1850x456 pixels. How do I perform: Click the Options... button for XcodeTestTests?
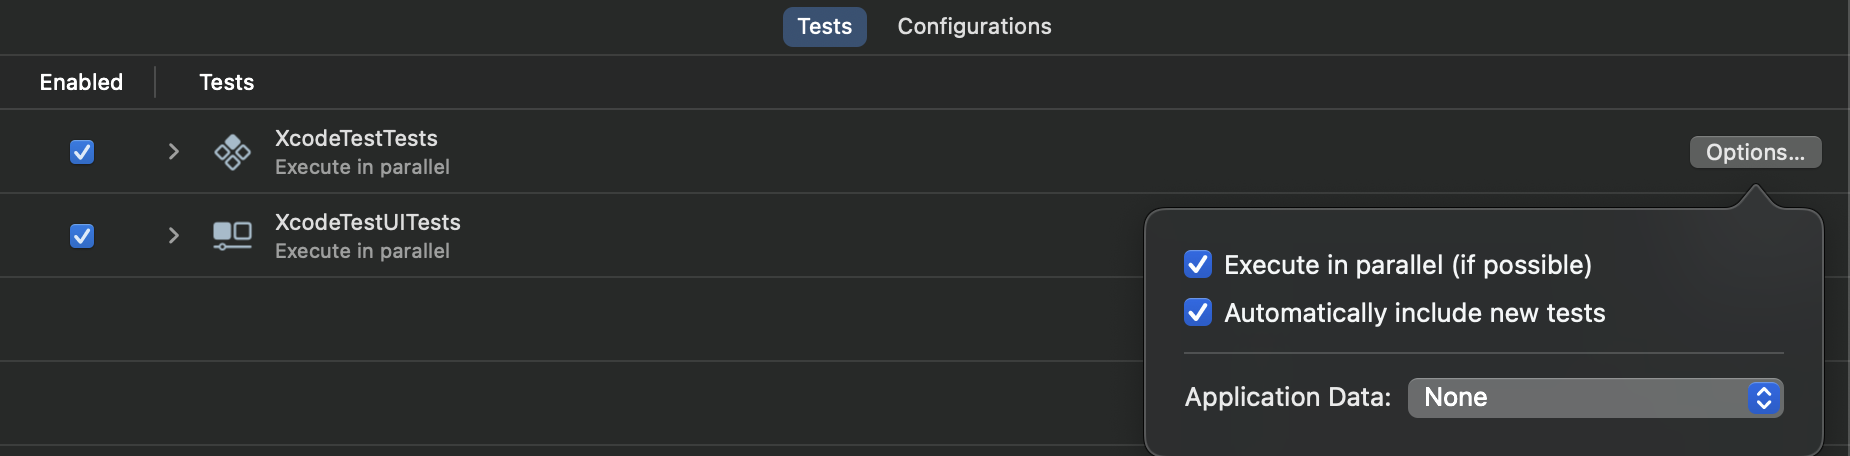tap(1755, 152)
